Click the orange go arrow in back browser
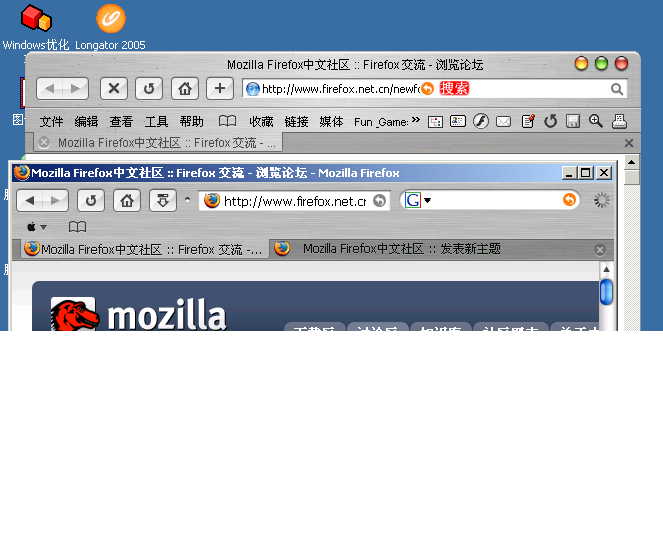663x539 pixels. pyautogui.click(x=428, y=89)
